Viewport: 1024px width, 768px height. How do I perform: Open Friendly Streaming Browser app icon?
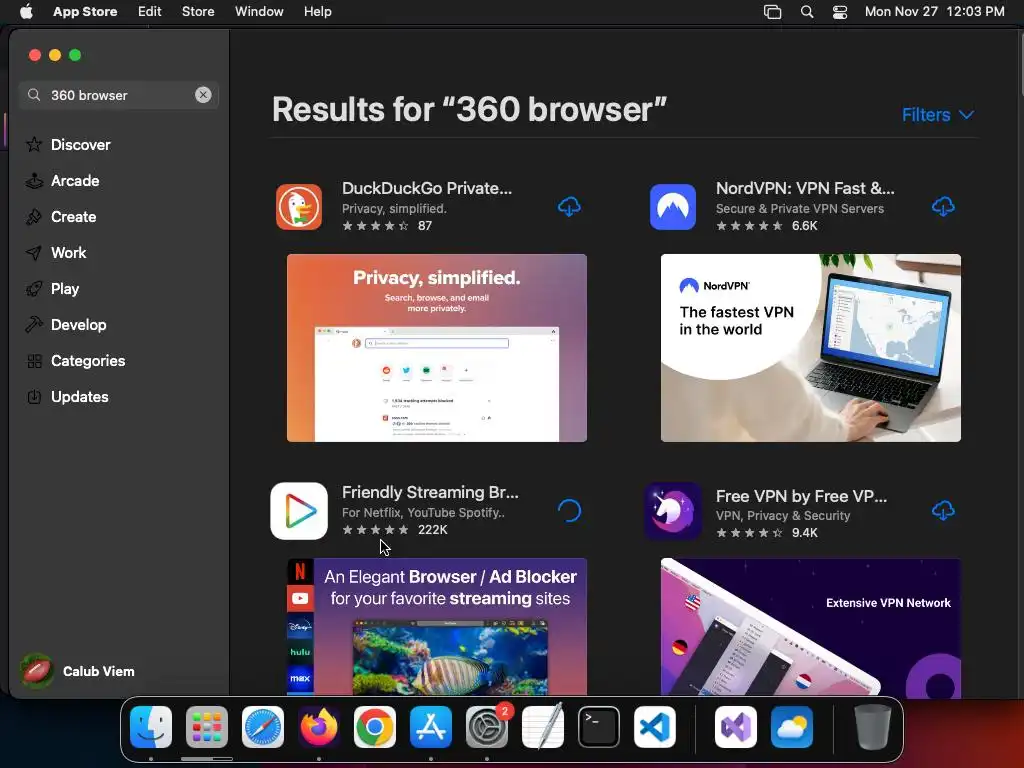[299, 511]
